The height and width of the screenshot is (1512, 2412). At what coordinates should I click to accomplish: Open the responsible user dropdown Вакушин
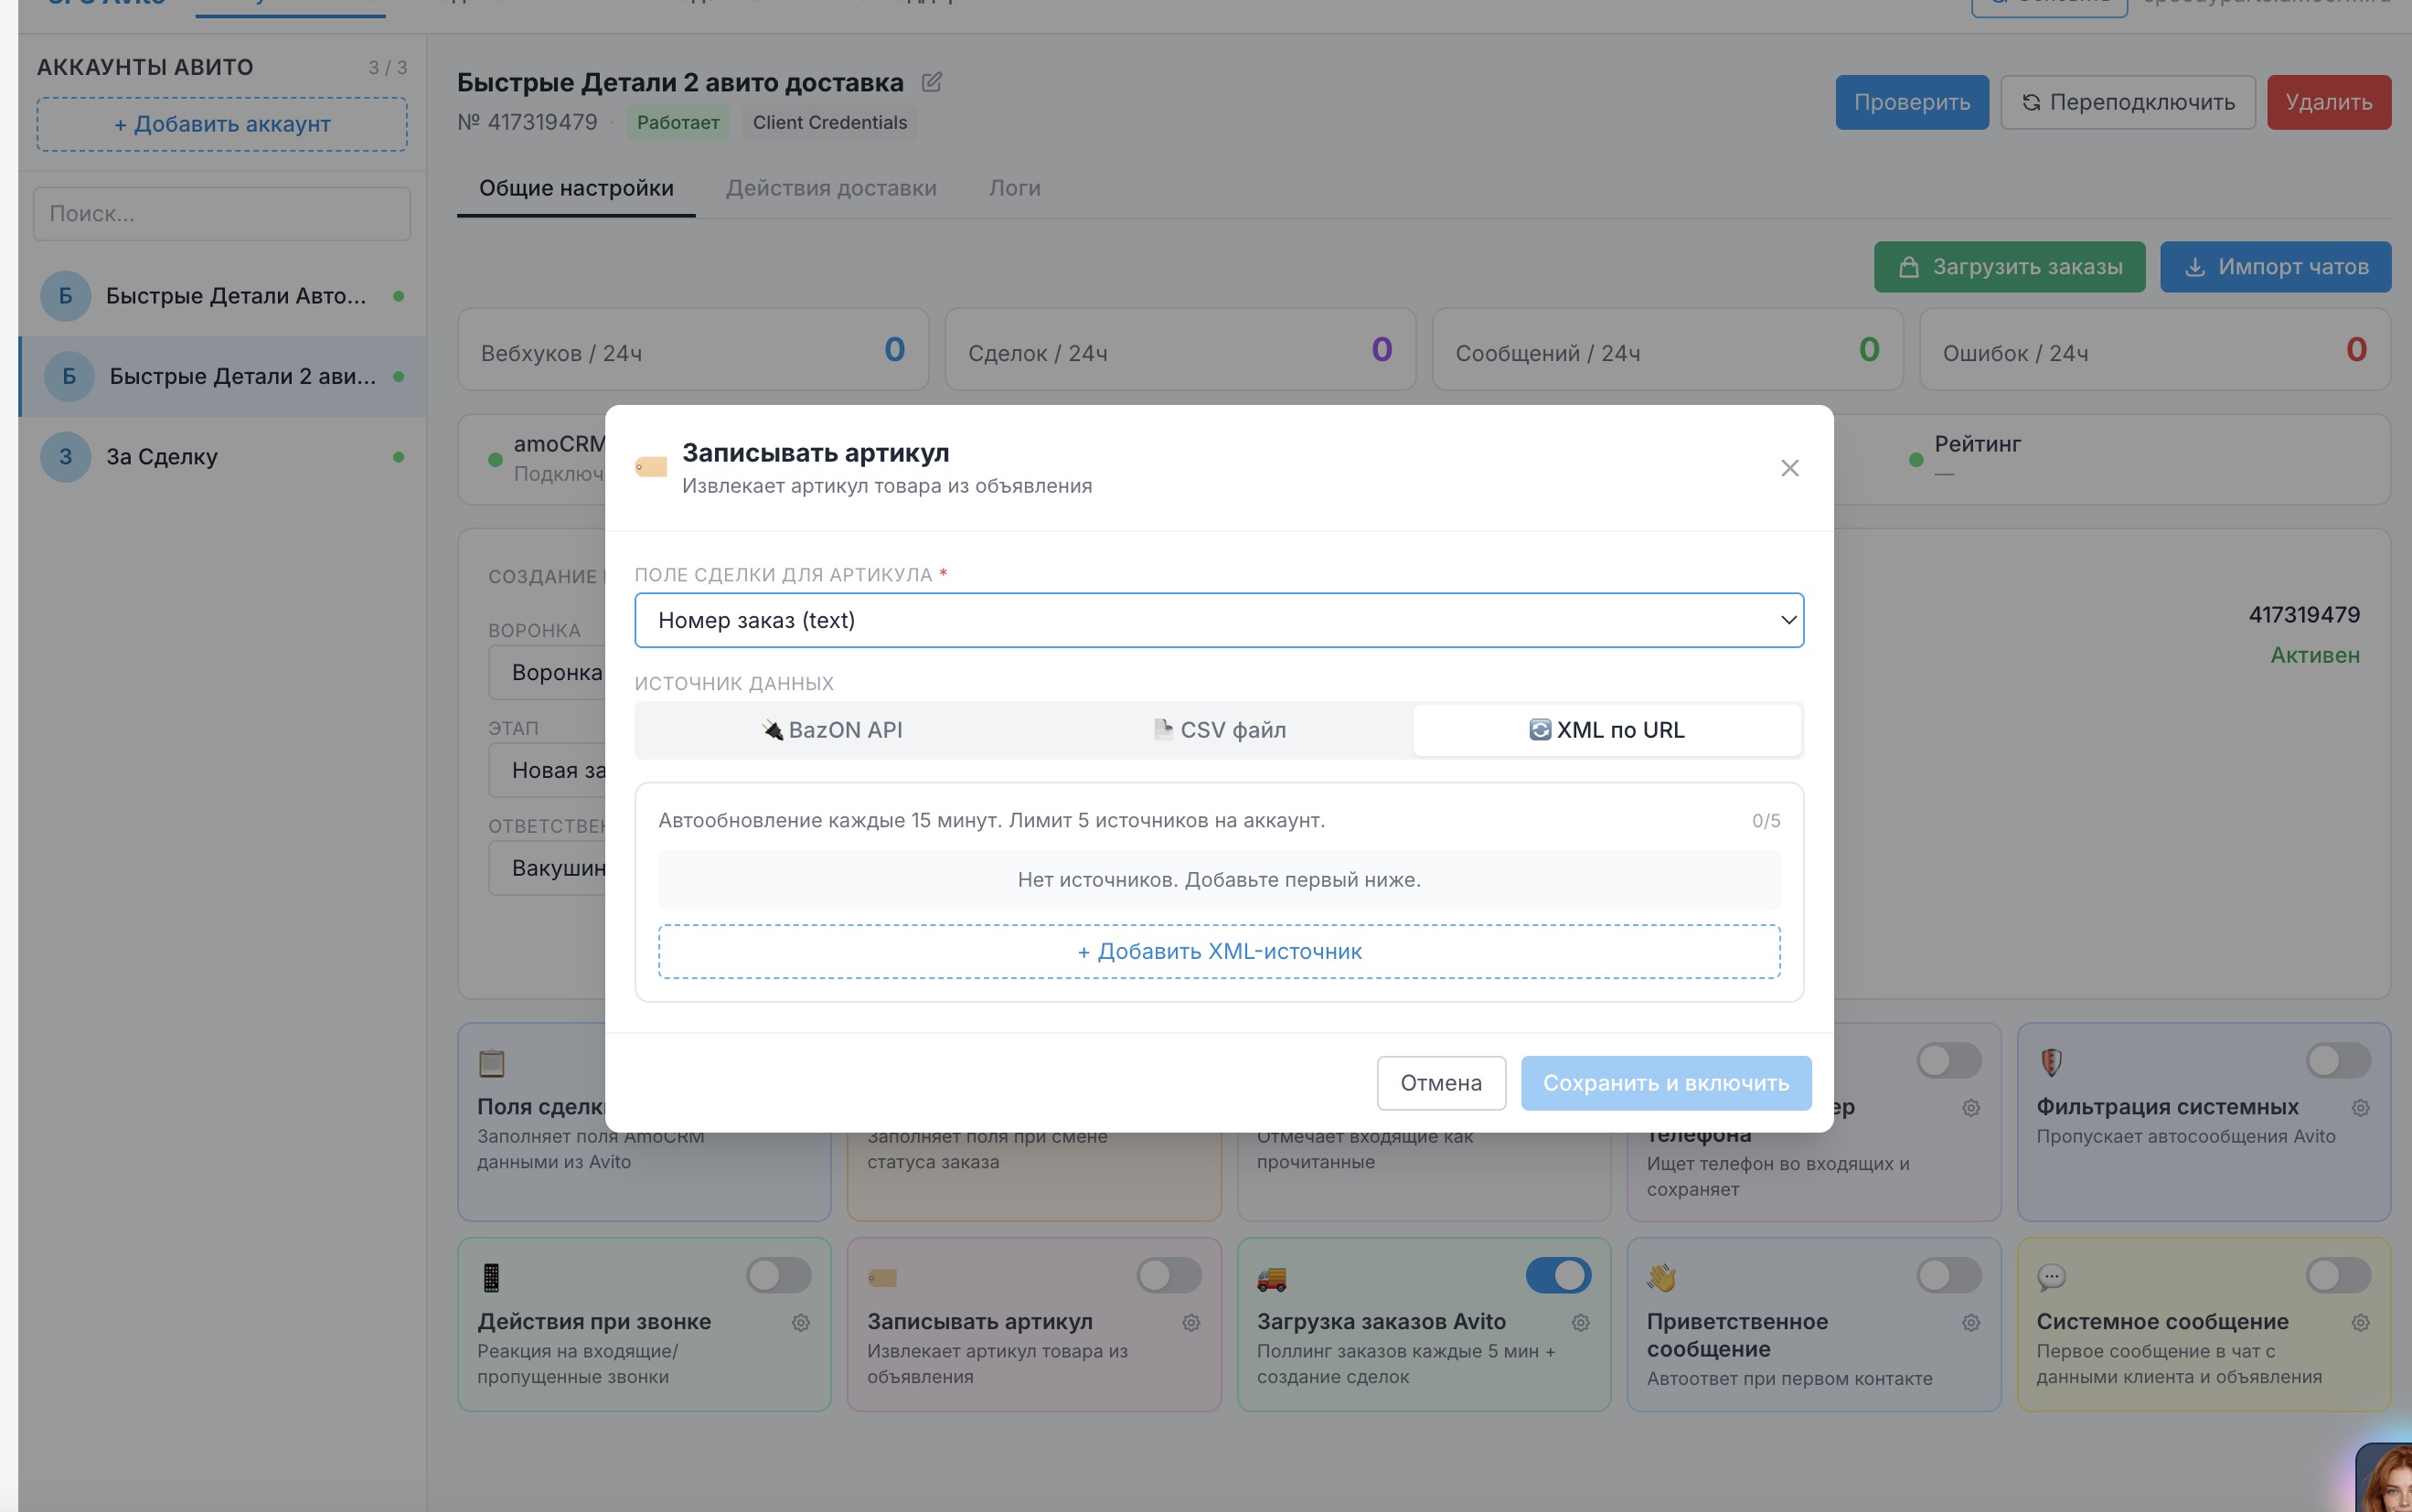(547, 868)
